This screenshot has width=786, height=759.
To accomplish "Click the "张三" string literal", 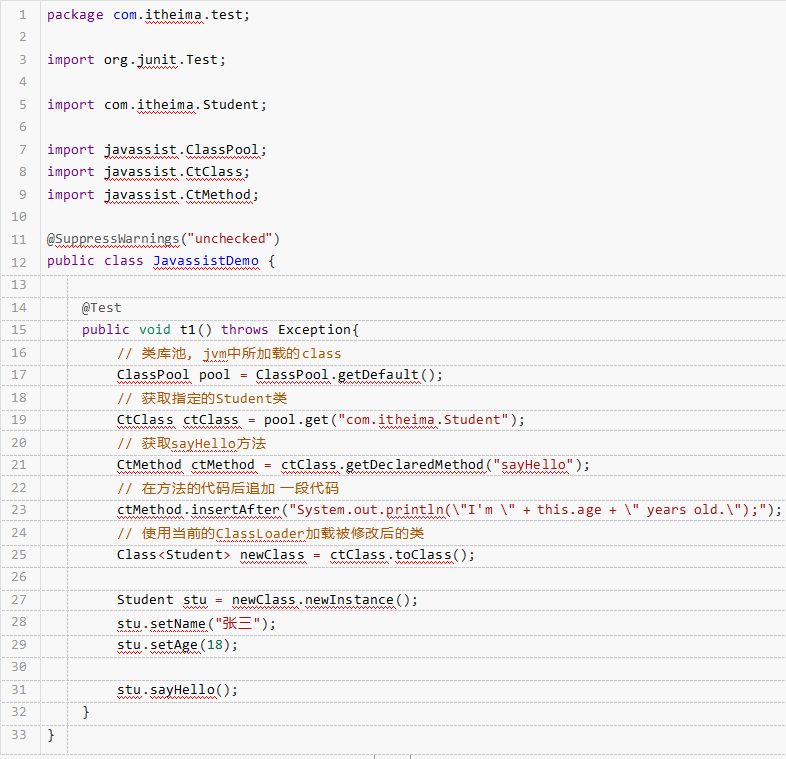I will [x=238, y=624].
